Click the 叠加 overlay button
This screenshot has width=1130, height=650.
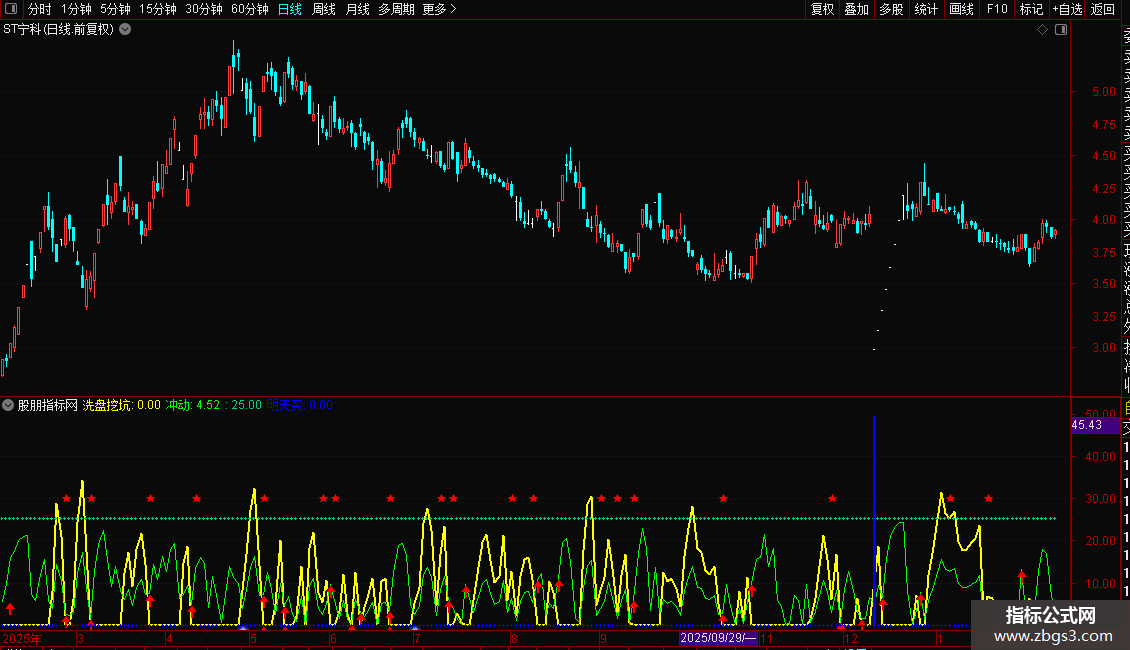coord(857,9)
